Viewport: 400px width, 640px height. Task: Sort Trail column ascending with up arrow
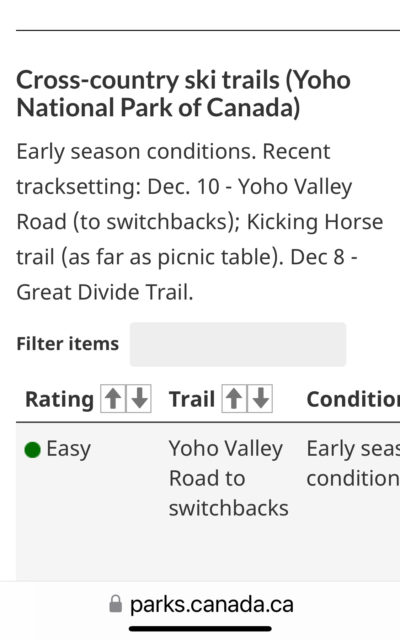[x=234, y=399]
